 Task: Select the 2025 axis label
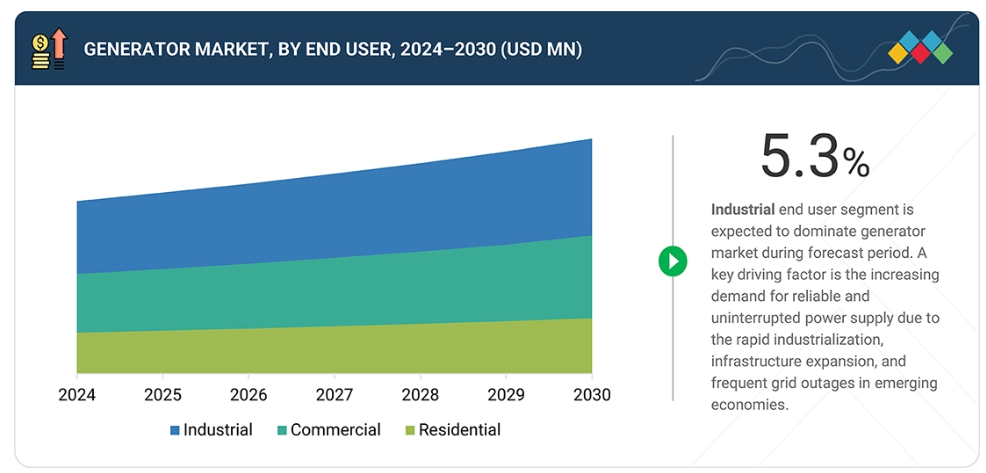(x=163, y=395)
